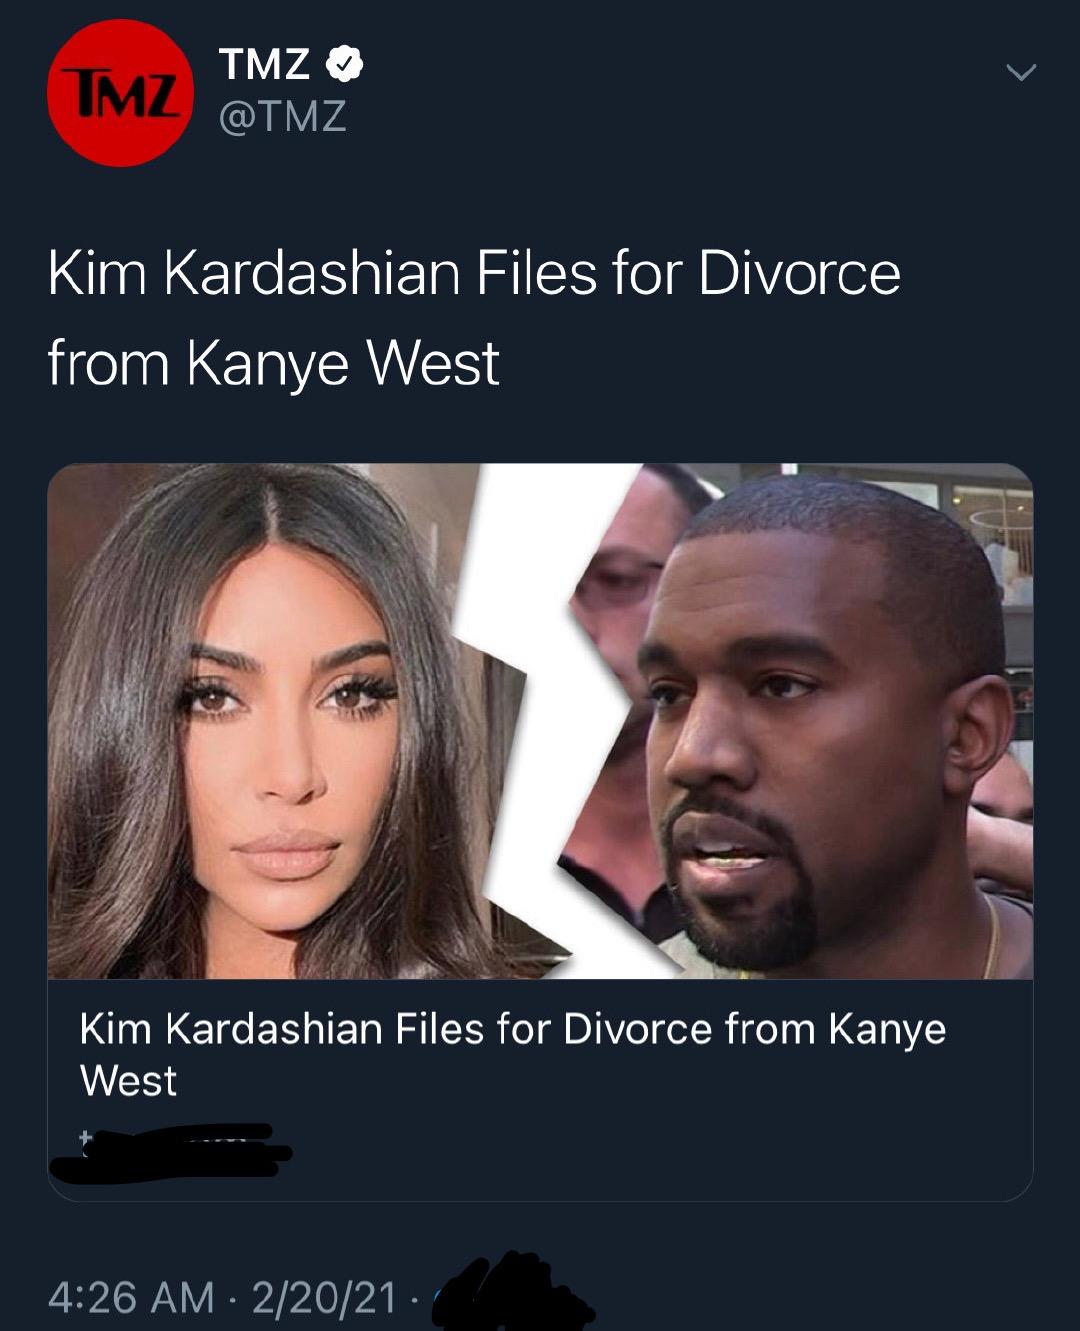This screenshot has width=1080, height=1331.
Task: Click the word 'West' in the card title
Action: pos(128,1081)
